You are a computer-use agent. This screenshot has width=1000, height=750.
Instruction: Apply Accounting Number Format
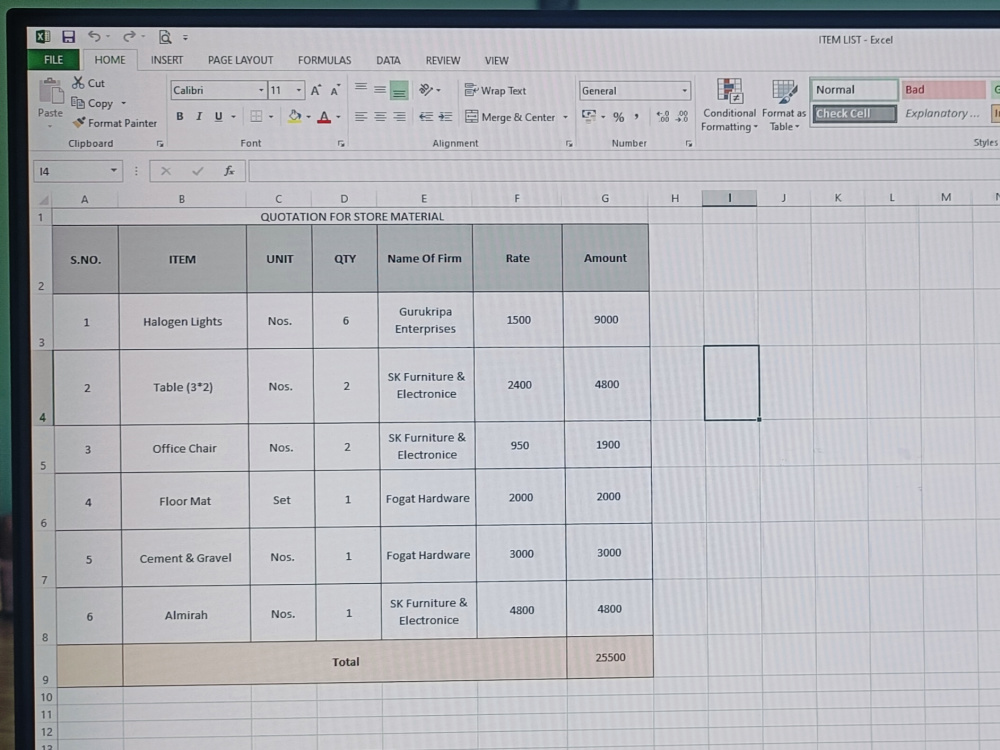coord(588,116)
